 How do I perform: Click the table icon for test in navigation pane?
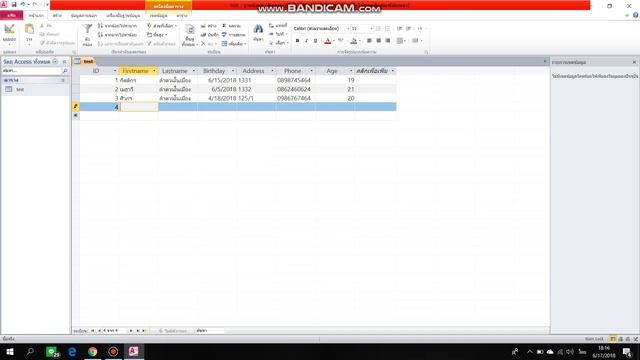tap(9, 89)
